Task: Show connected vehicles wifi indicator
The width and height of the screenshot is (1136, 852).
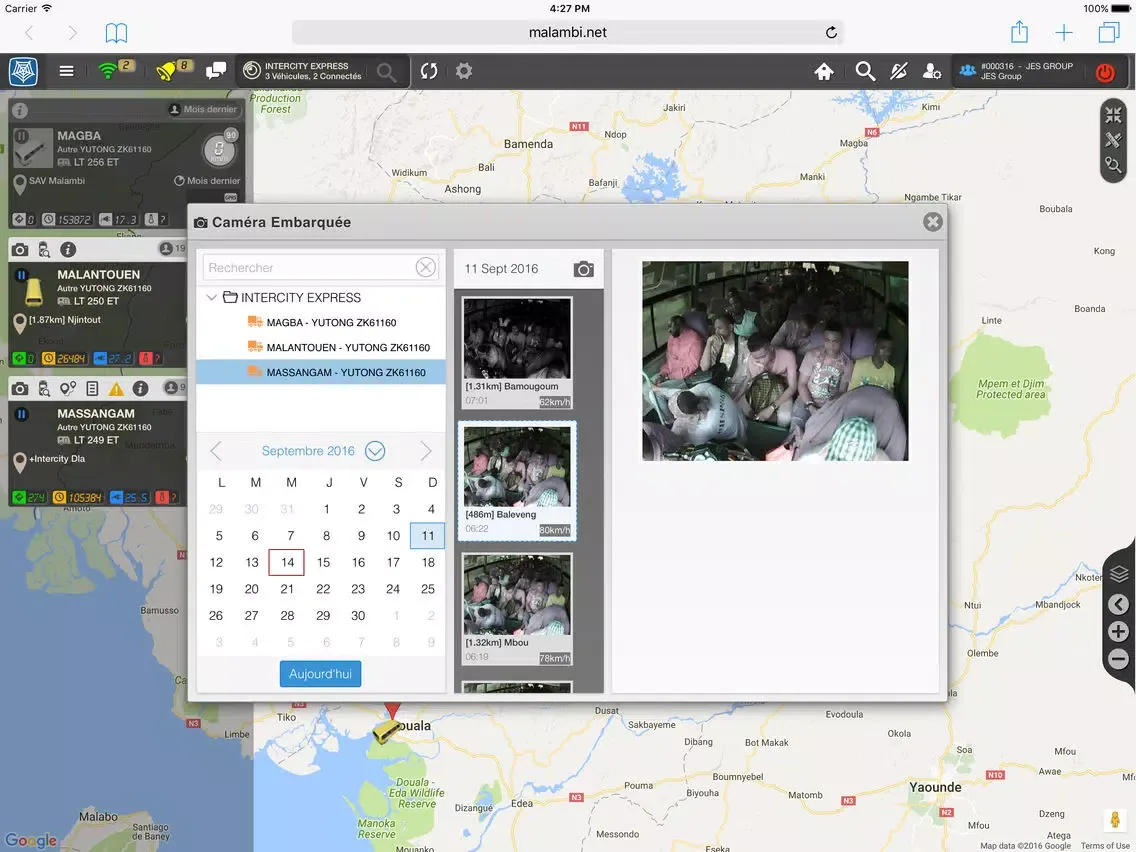Action: (107, 70)
